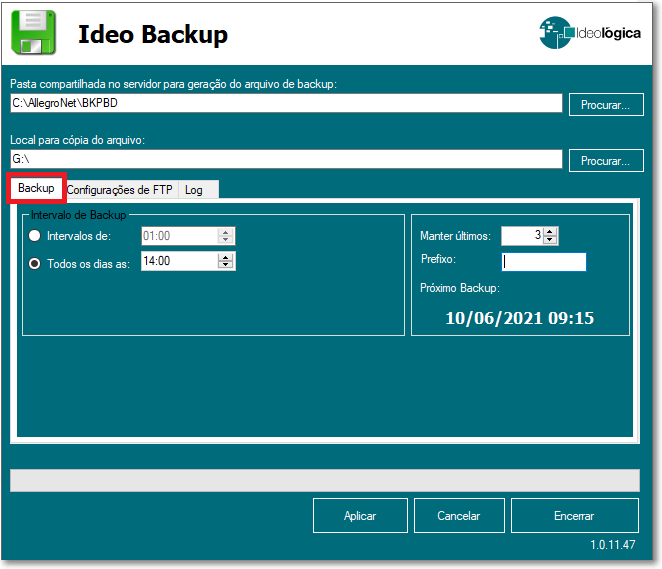Increase 'Manter últimos' value with up arrow
Image resolution: width=662 pixels, height=569 pixels.
point(550,232)
